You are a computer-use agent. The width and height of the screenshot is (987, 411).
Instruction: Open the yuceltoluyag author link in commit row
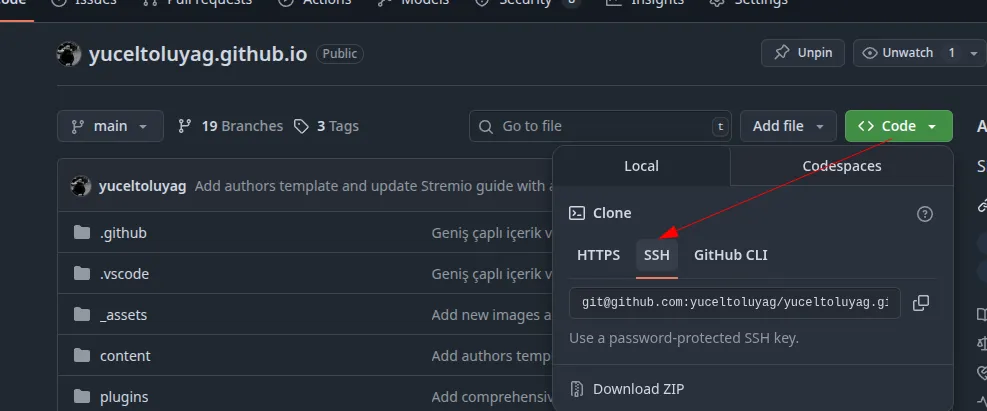142,186
